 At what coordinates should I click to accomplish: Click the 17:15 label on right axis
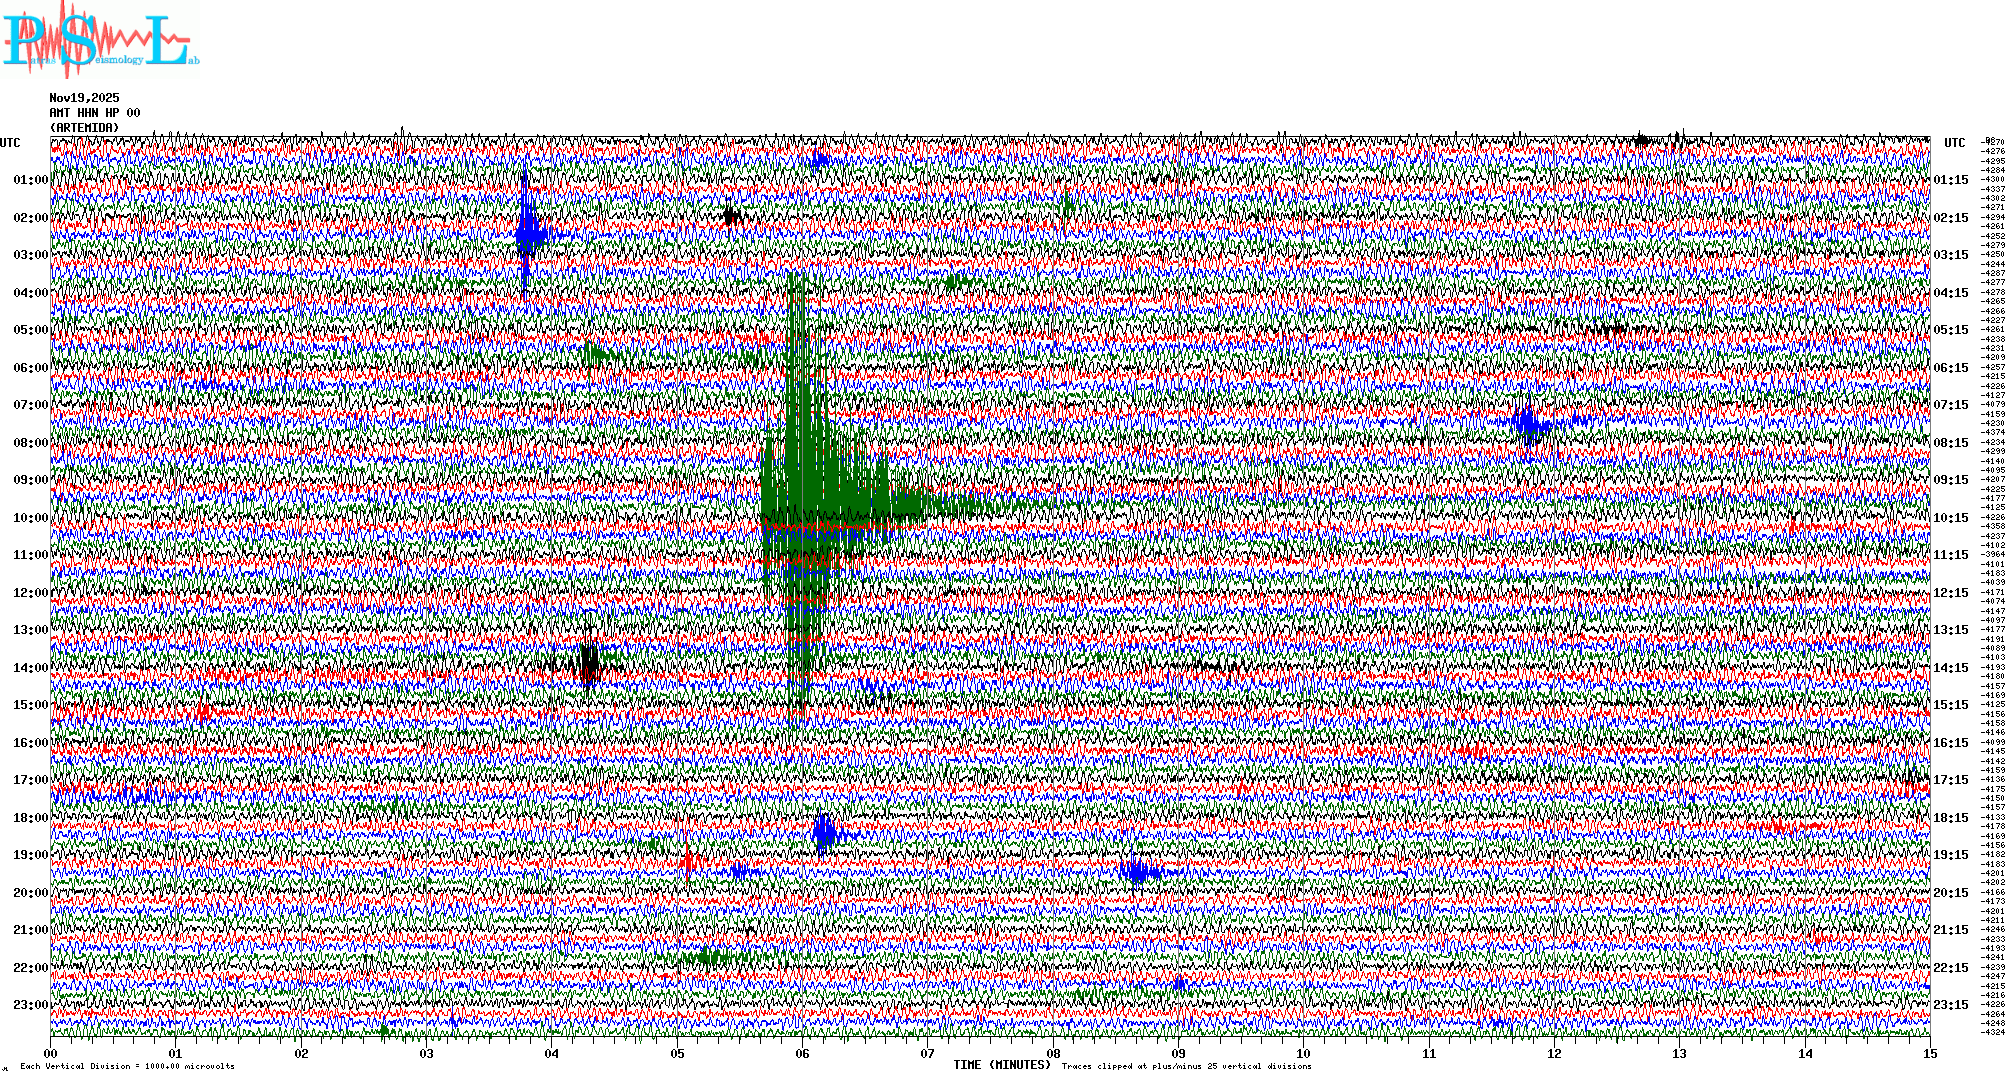point(1950,780)
